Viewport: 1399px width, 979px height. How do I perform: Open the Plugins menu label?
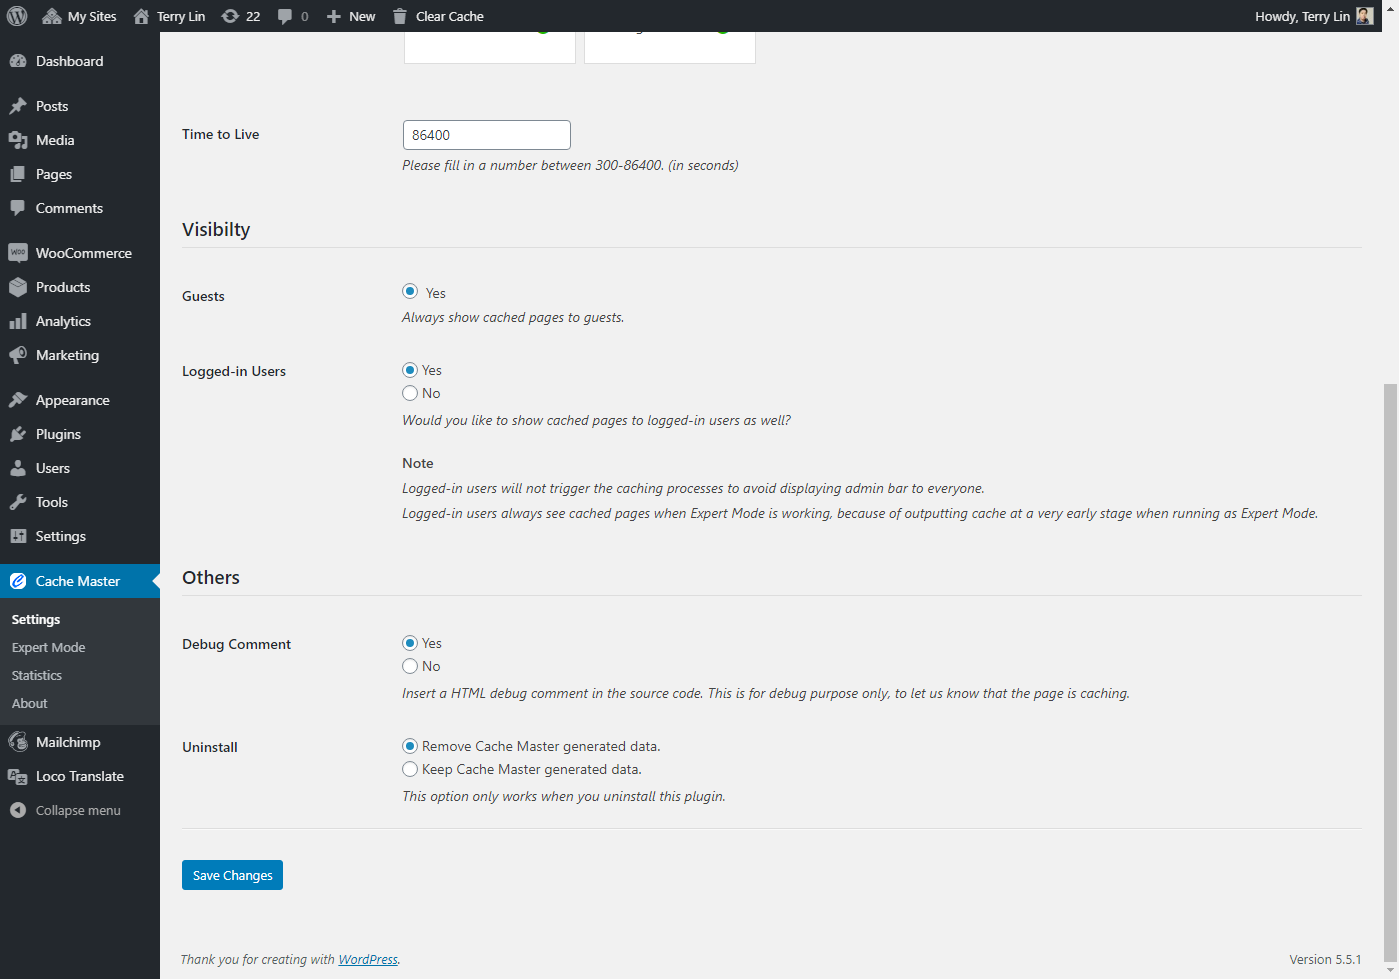(x=58, y=434)
